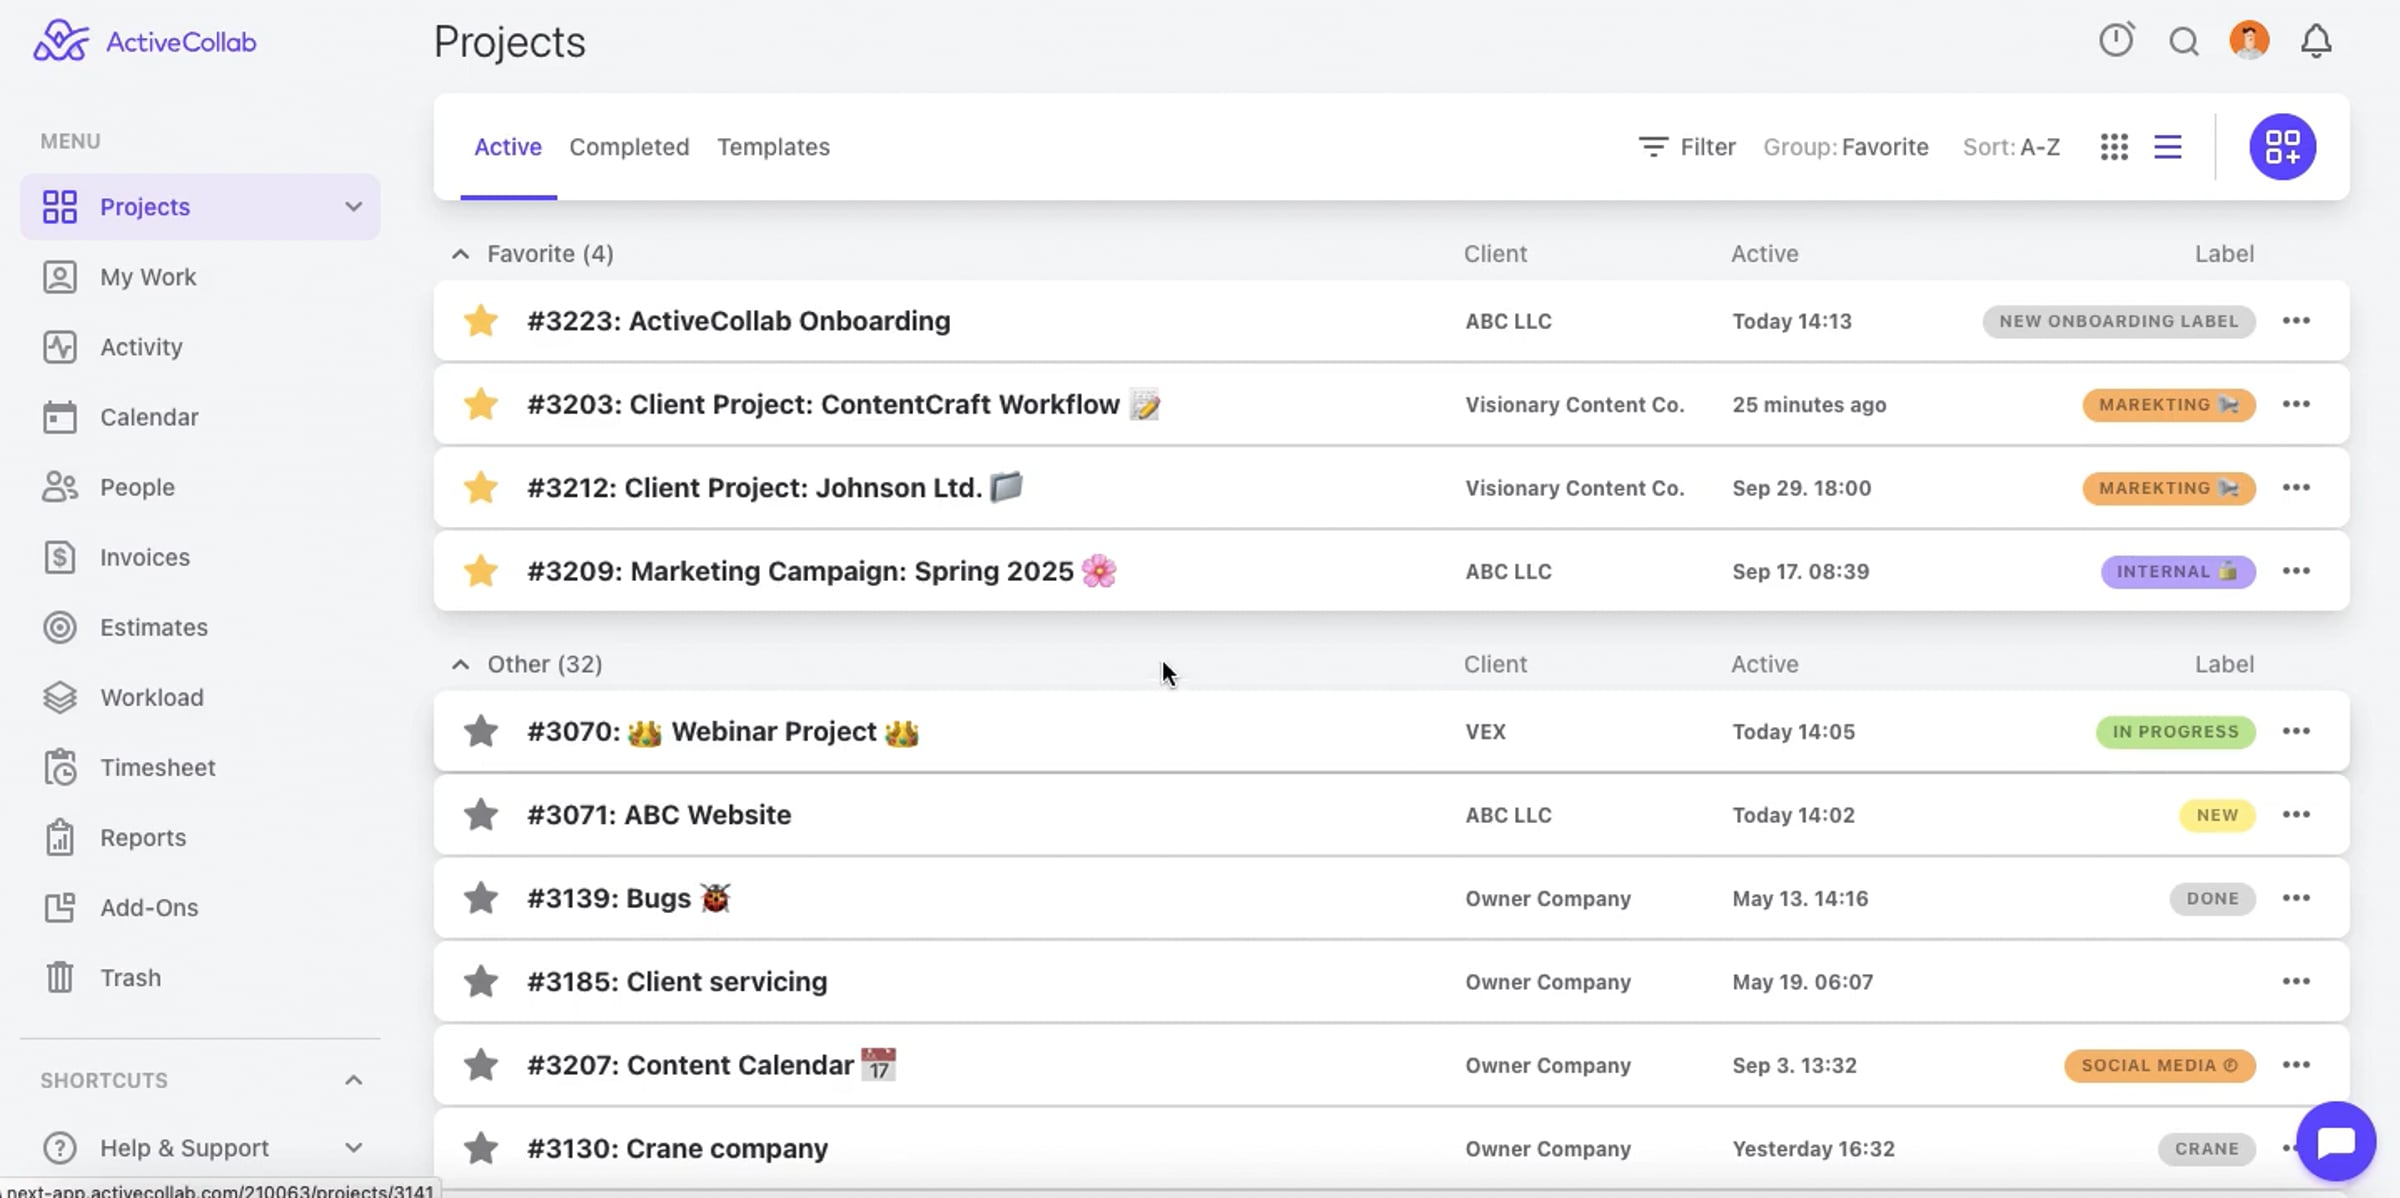Image resolution: width=2400 pixels, height=1198 pixels.
Task: Unfavorite Marketing Campaign Spring 2025 star
Action: click(481, 571)
